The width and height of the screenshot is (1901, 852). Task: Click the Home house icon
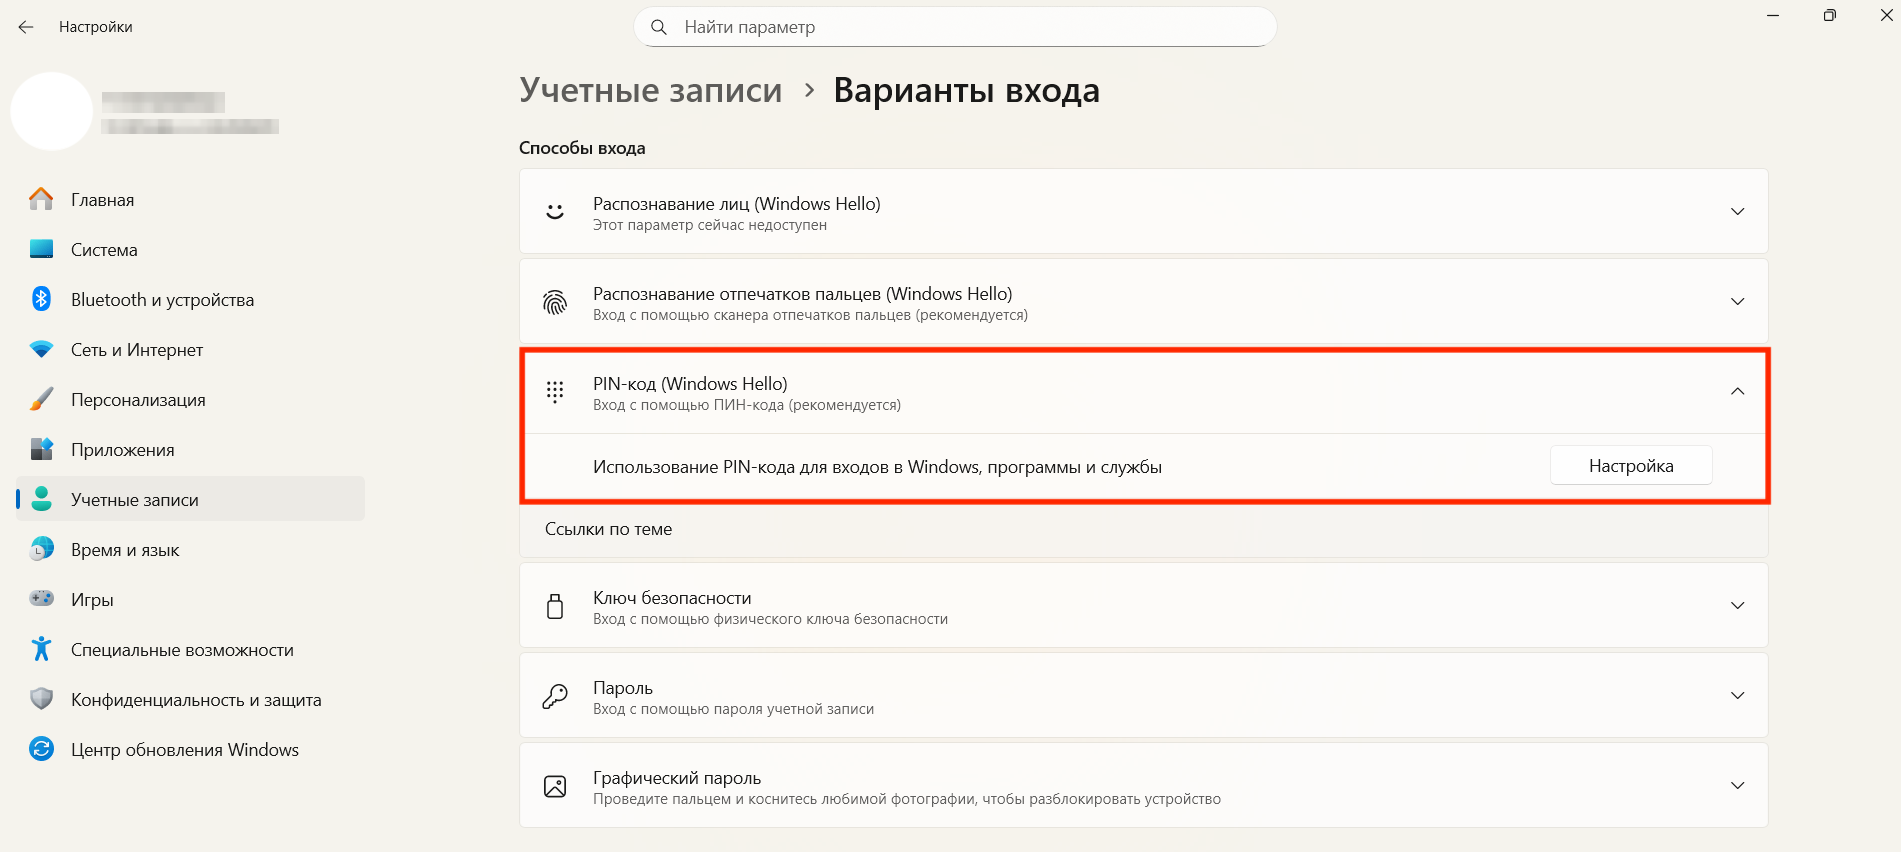click(x=41, y=199)
